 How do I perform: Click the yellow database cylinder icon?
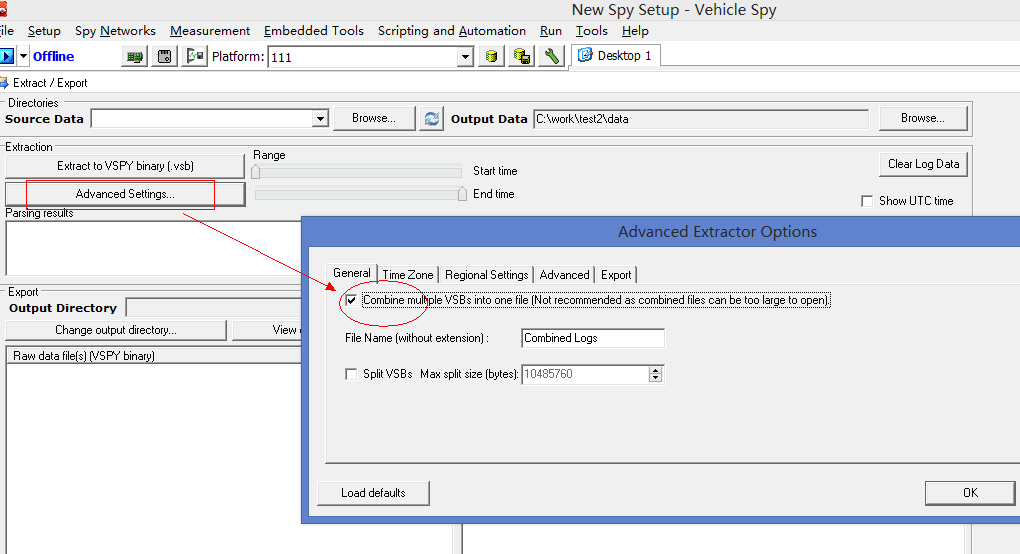(491, 57)
